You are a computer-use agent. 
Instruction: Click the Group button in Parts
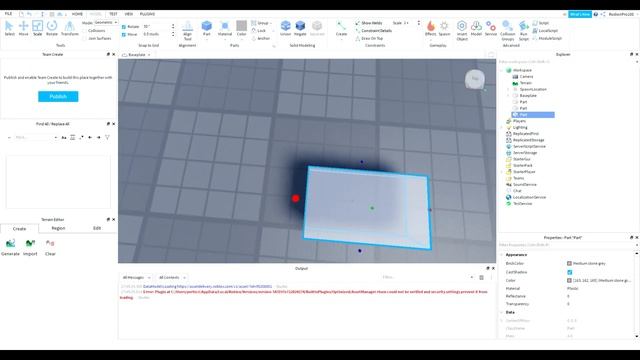click(260, 23)
